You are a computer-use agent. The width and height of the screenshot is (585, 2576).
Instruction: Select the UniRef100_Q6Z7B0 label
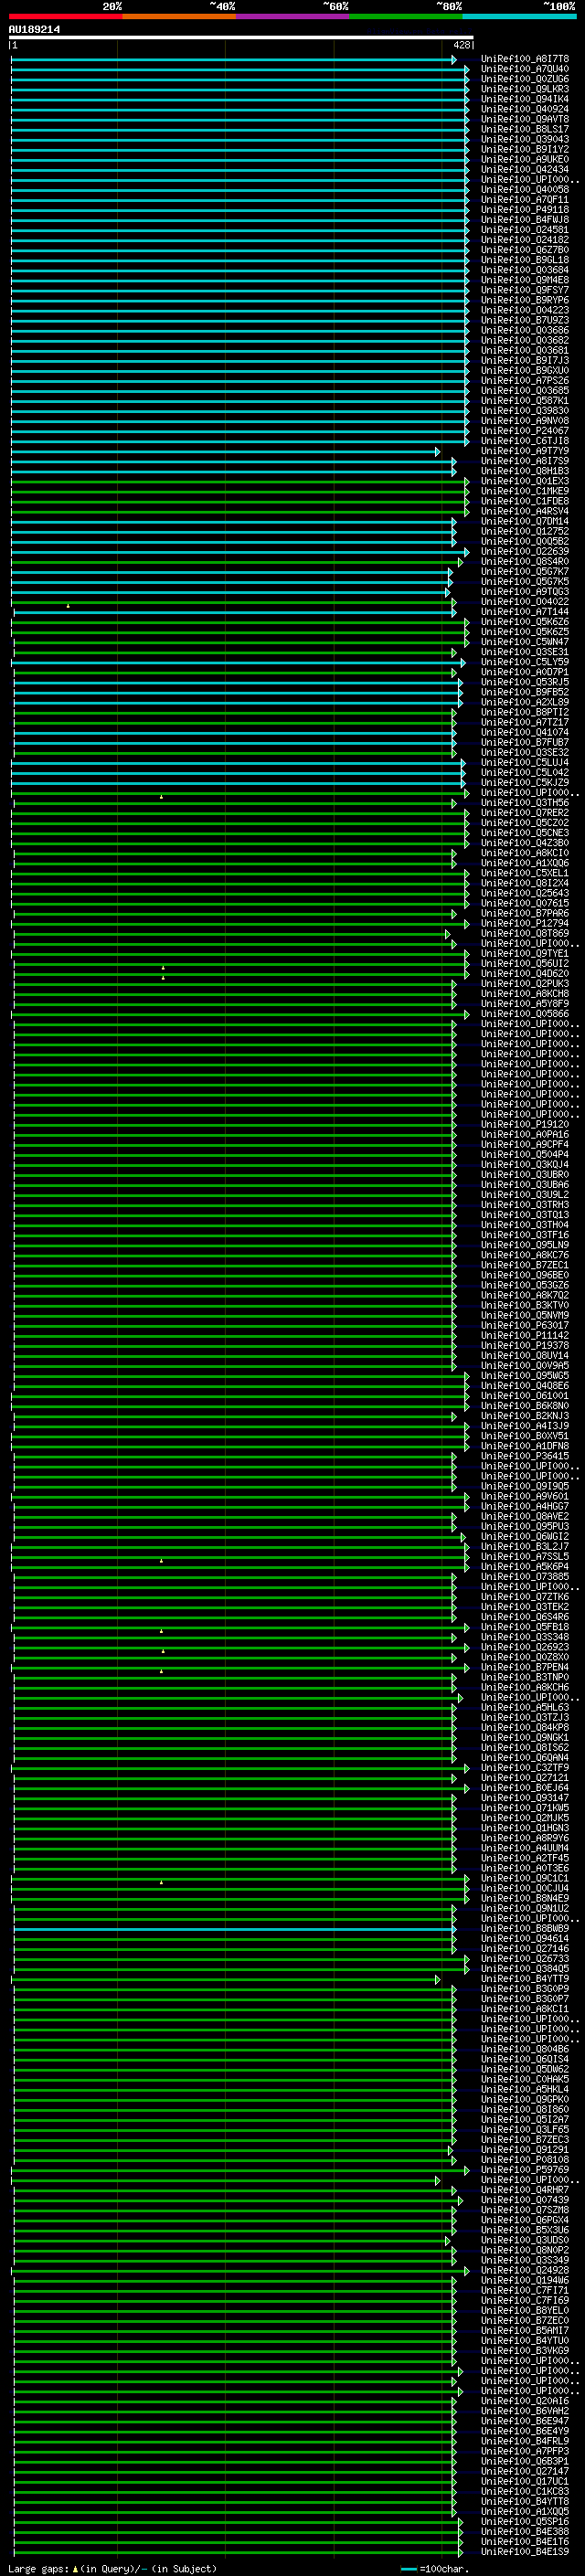tap(525, 250)
